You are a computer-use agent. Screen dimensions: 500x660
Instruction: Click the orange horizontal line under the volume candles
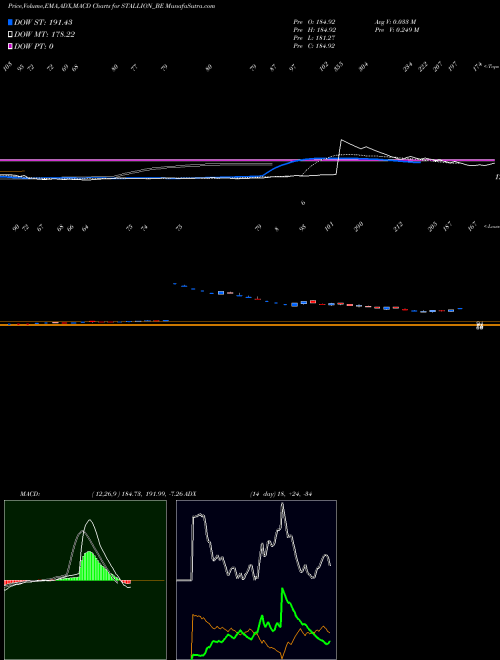point(250,325)
